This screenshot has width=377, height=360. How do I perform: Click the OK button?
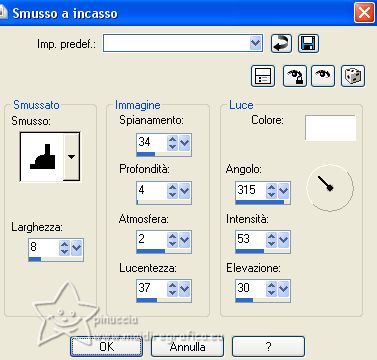point(107,347)
